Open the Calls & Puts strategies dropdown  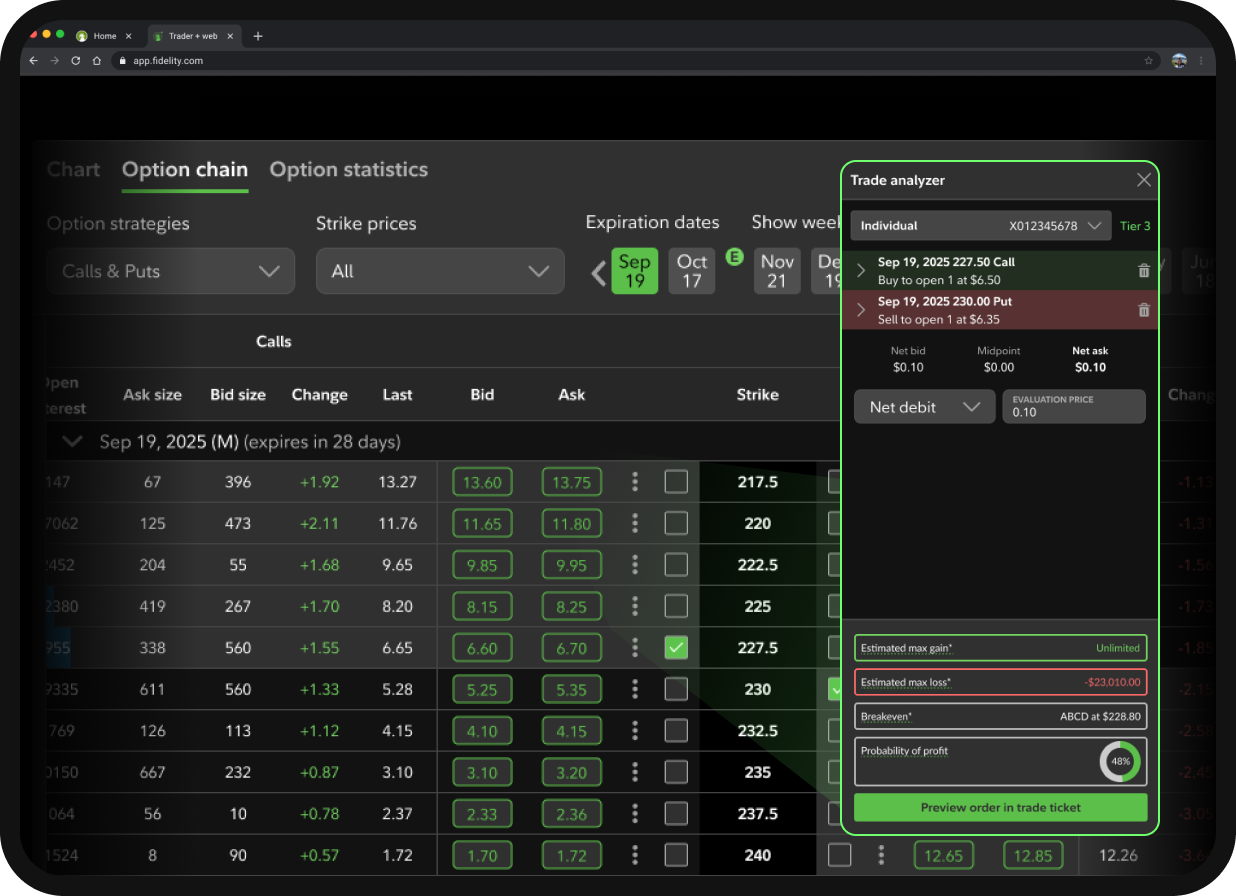[x=171, y=271]
